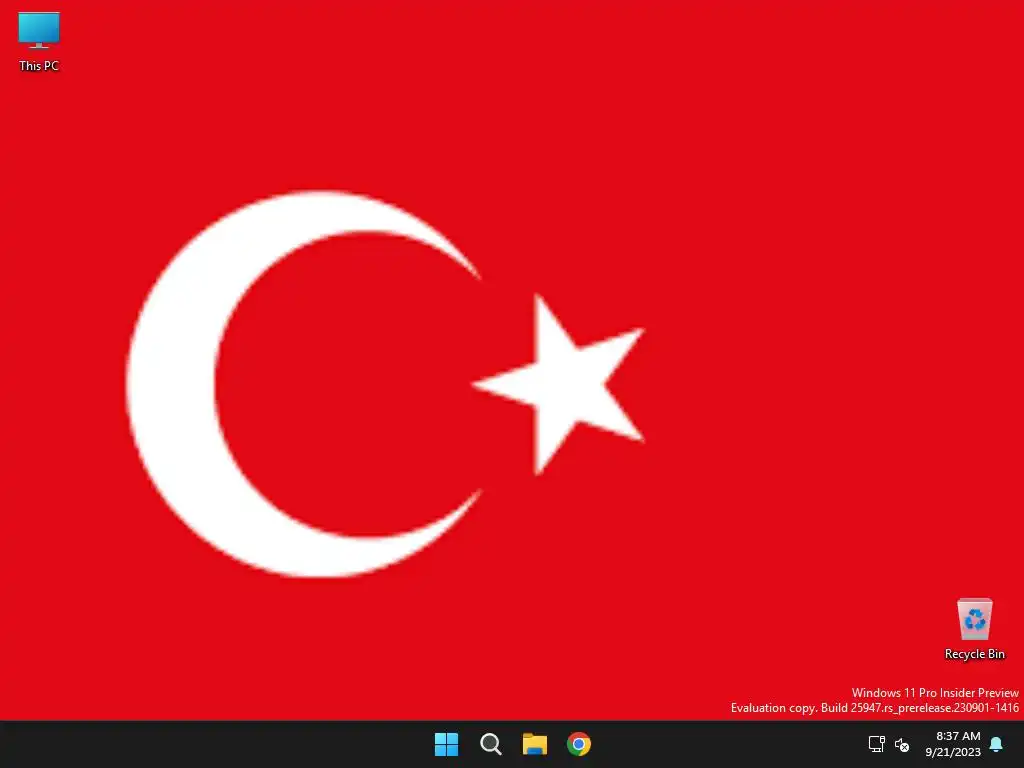Open taskbar Search
This screenshot has height=768, width=1024.
490,744
